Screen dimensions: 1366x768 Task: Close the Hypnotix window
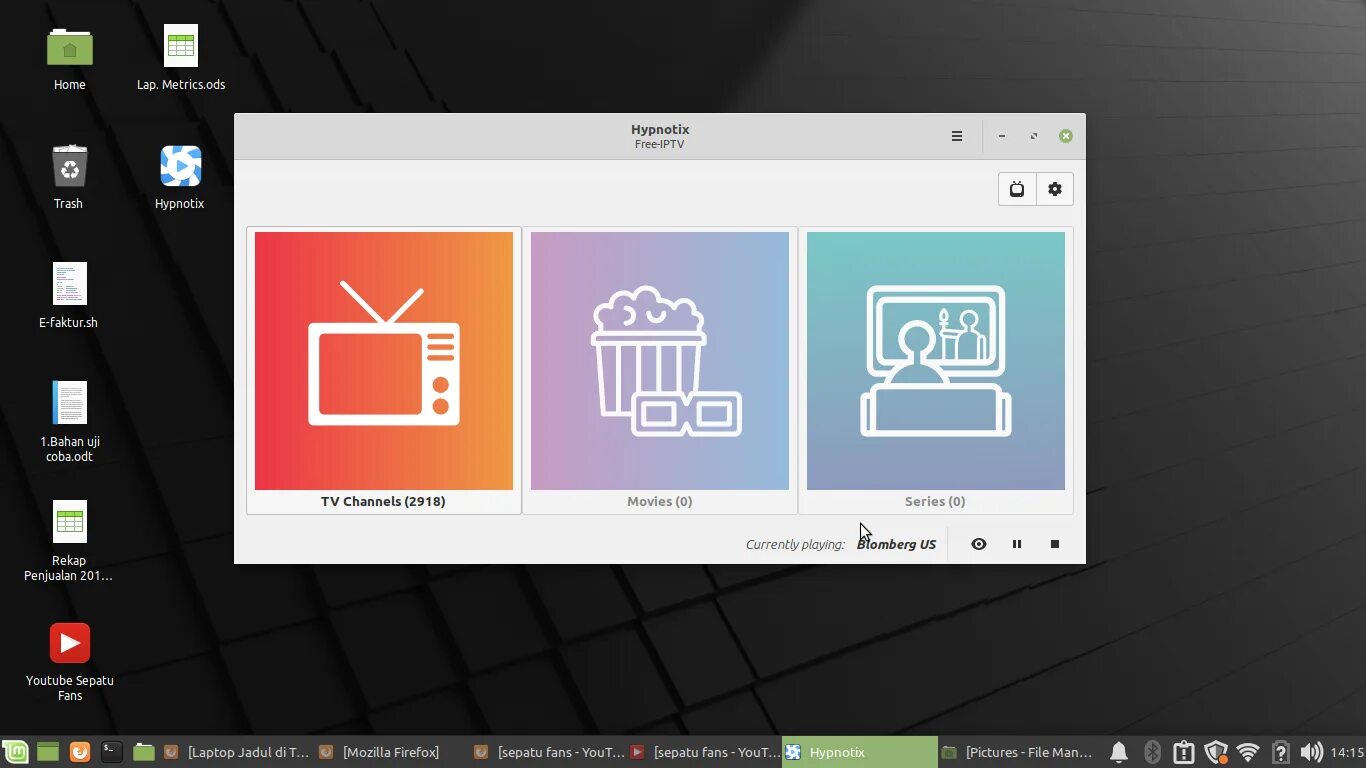pos(1066,136)
